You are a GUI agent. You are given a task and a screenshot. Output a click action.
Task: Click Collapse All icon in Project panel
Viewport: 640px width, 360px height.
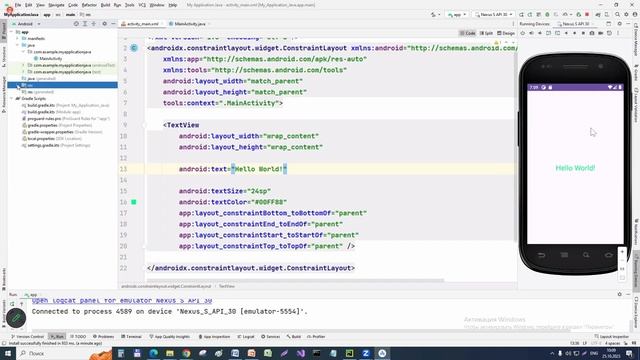coord(94,24)
